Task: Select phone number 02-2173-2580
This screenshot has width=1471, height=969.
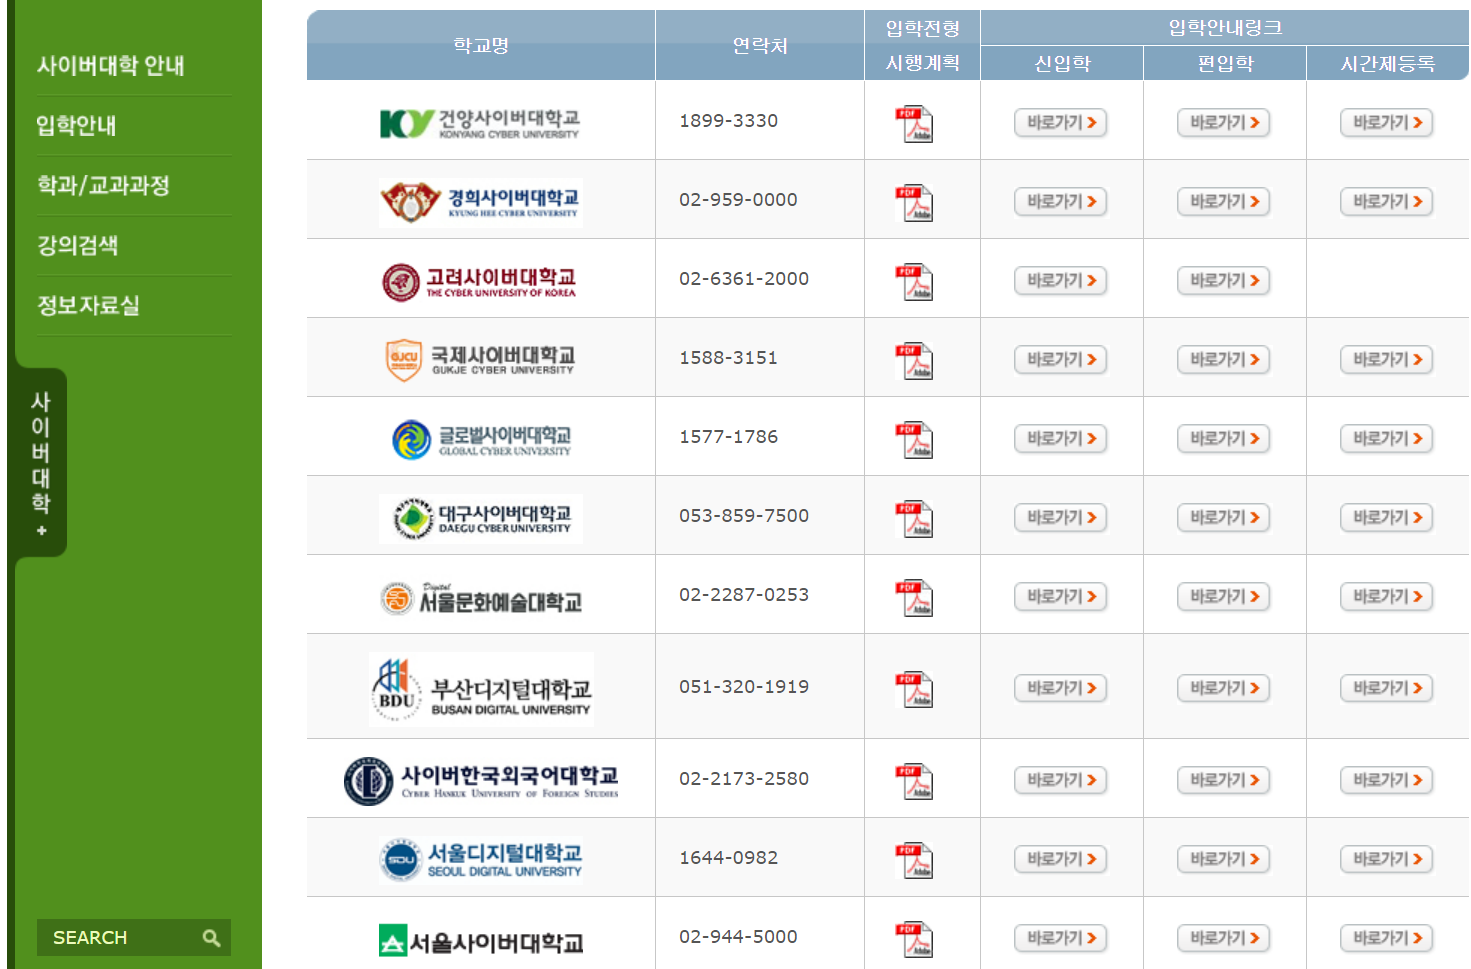Action: 744,779
